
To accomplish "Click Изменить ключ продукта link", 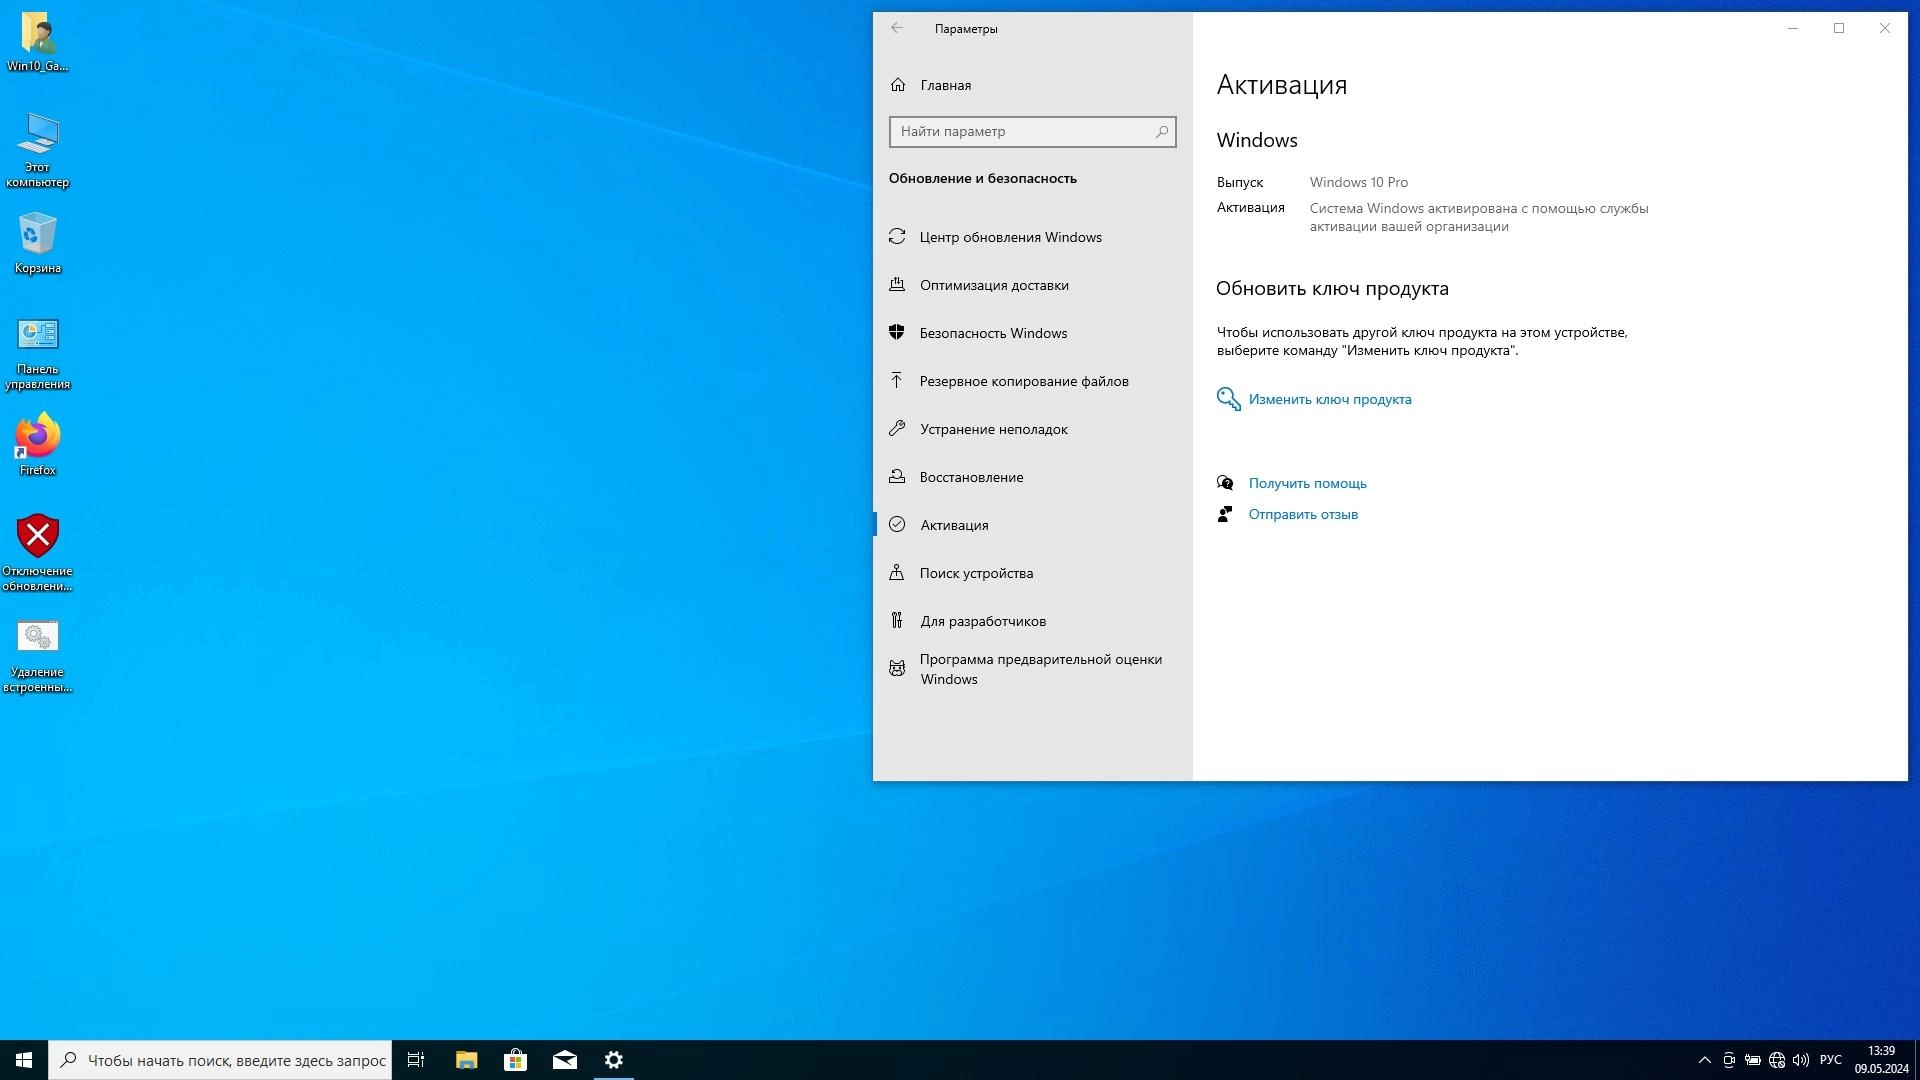I will (x=1329, y=399).
